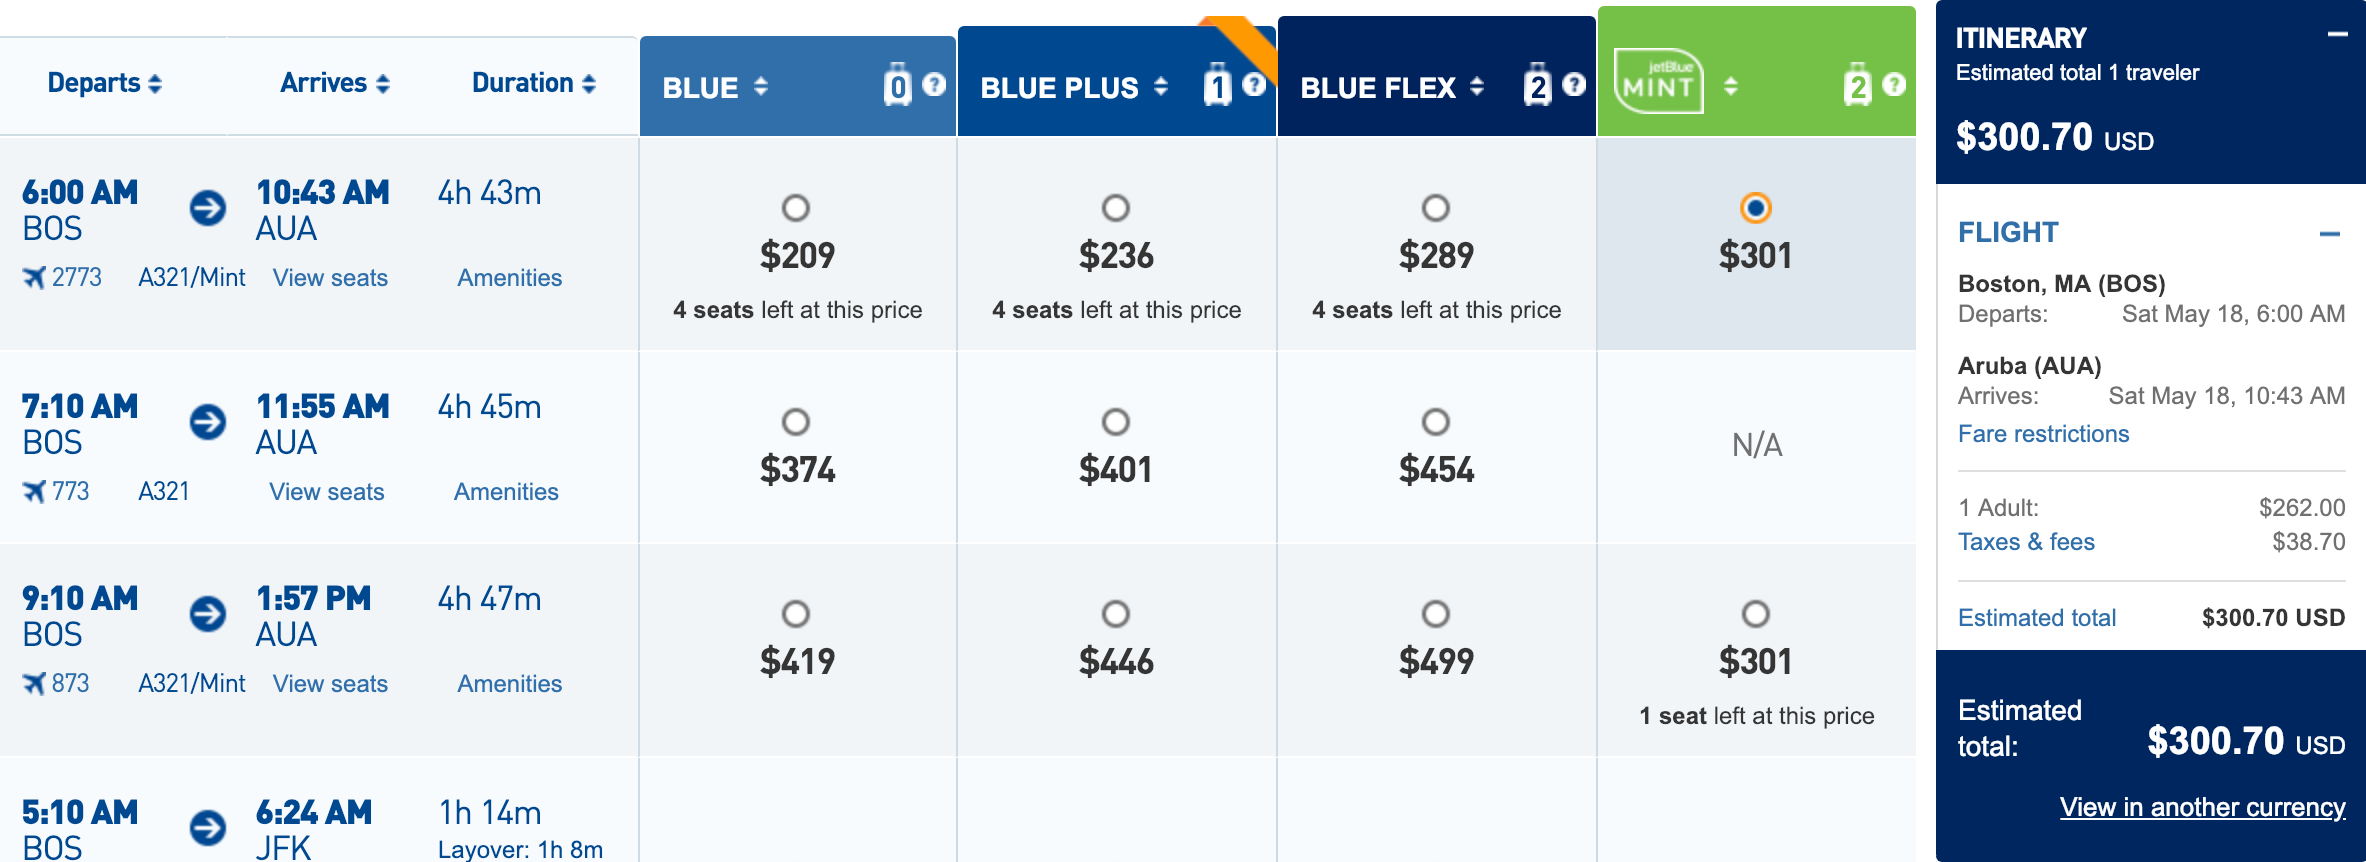View seats for the 7:10 AM flight
2366x862 pixels.
pos(326,492)
